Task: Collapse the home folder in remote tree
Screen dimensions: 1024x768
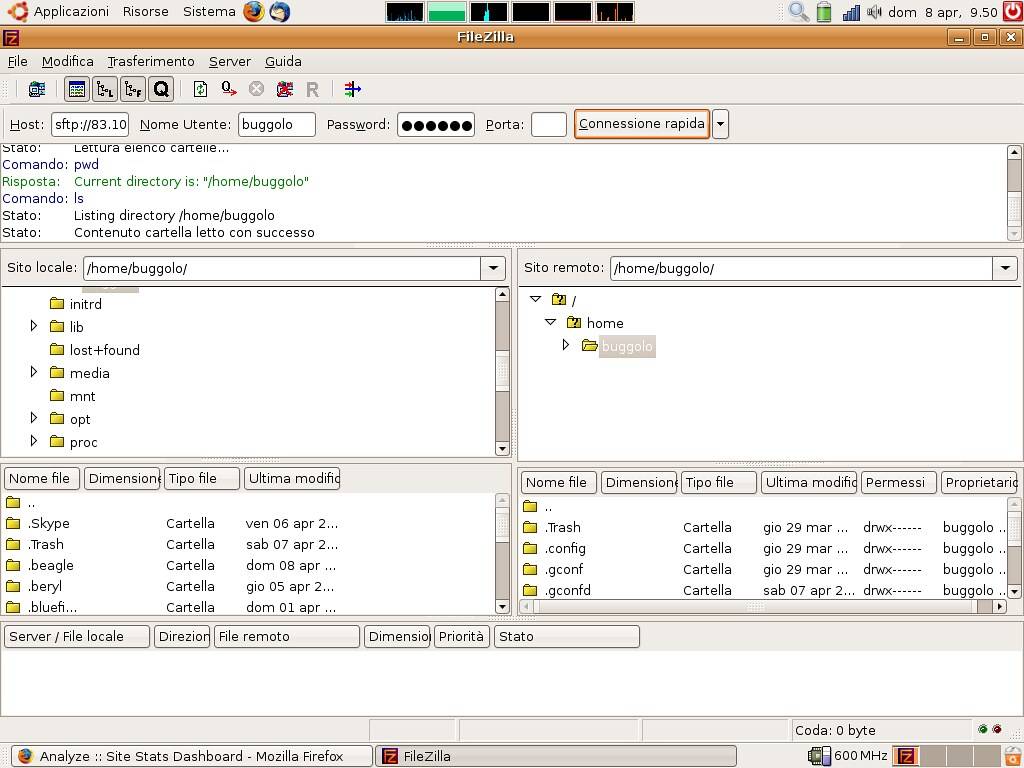Action: pos(550,322)
